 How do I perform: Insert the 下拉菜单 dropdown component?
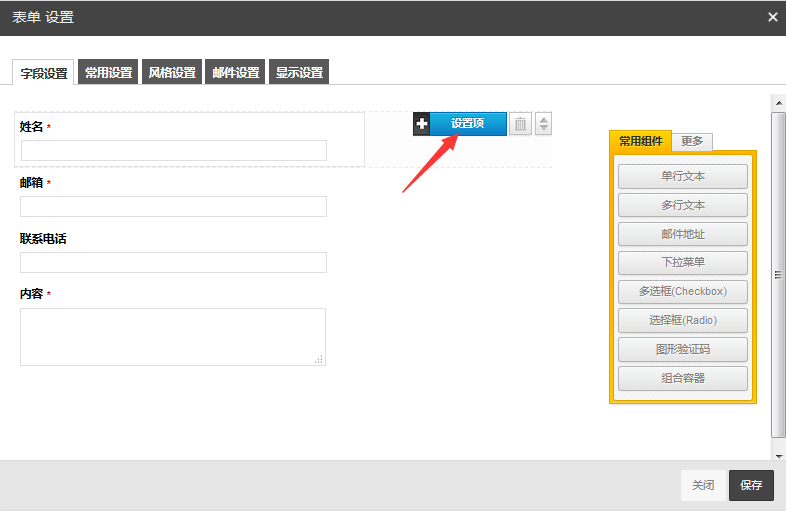[683, 263]
